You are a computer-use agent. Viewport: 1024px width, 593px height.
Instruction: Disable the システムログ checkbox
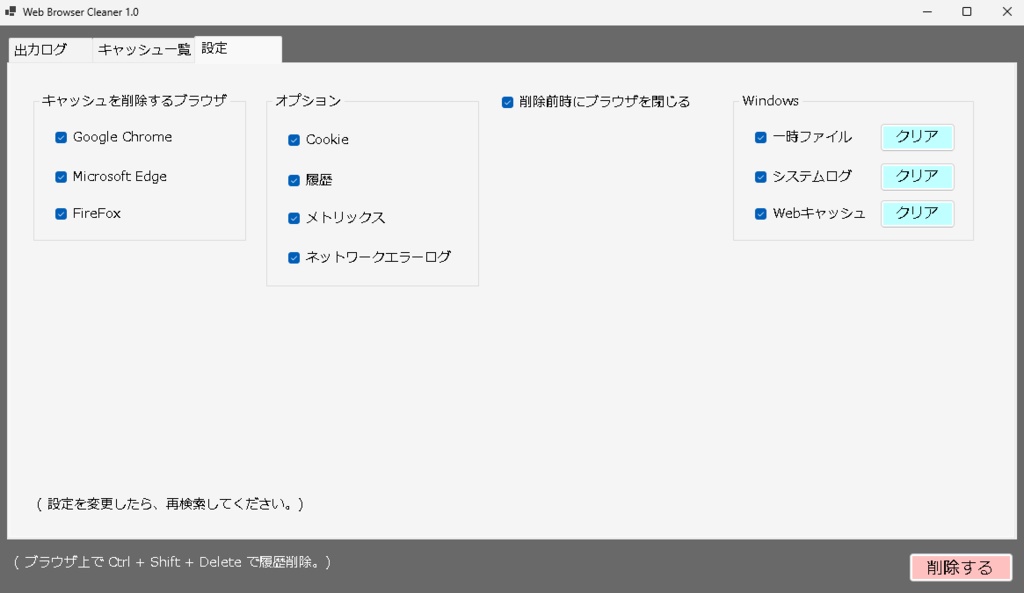[760, 176]
